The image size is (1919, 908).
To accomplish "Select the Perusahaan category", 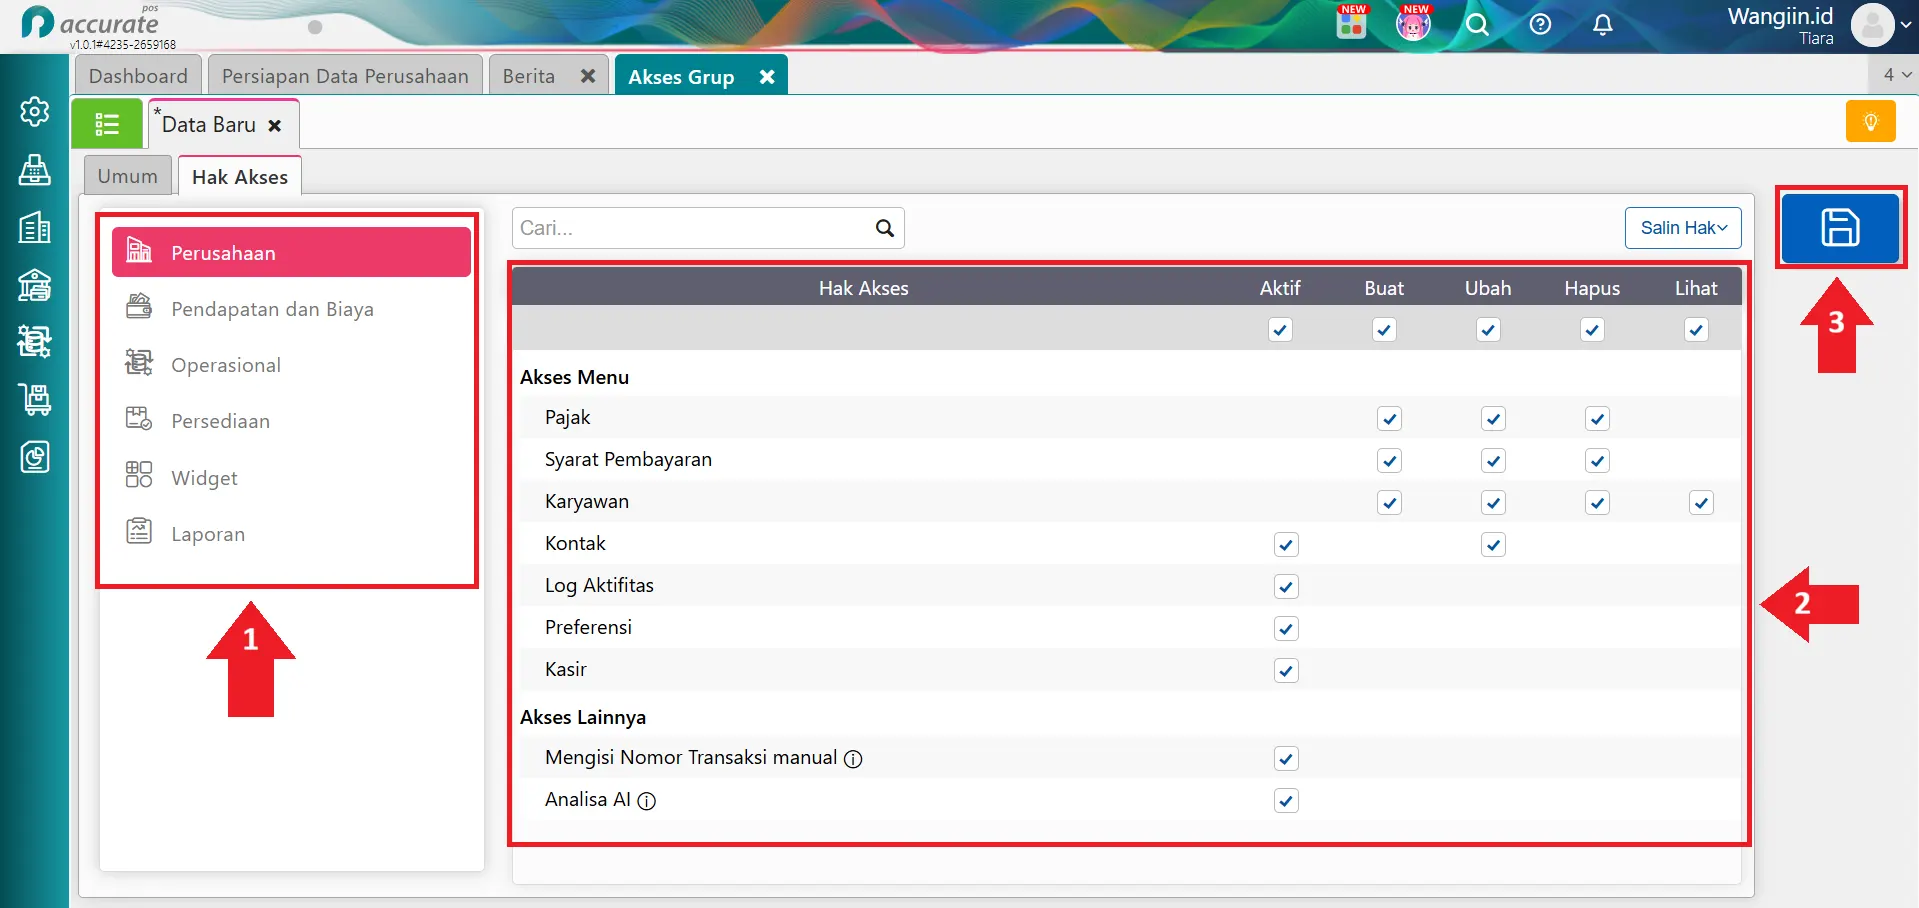I will [x=291, y=253].
